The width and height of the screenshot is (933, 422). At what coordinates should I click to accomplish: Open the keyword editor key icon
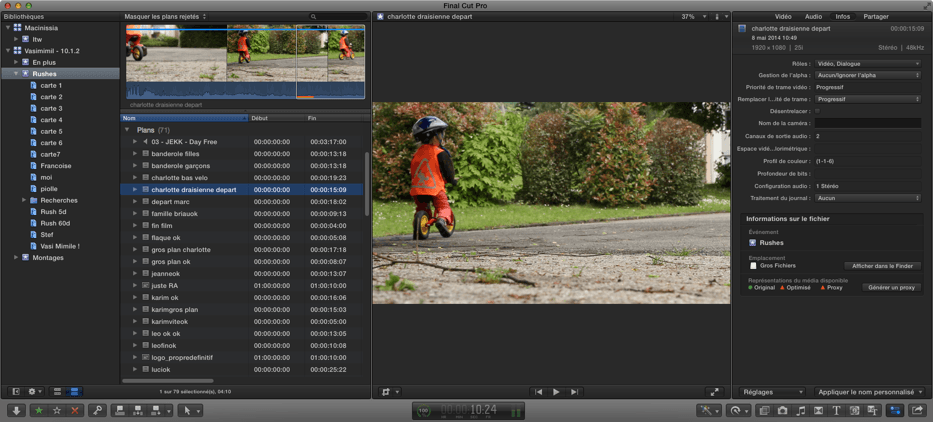pos(97,410)
